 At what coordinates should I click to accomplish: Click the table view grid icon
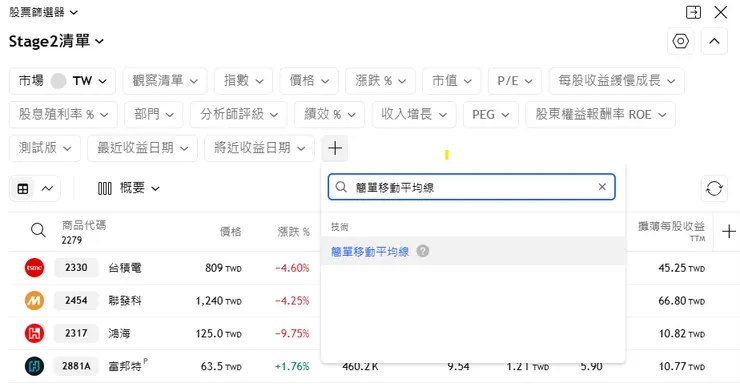23,189
